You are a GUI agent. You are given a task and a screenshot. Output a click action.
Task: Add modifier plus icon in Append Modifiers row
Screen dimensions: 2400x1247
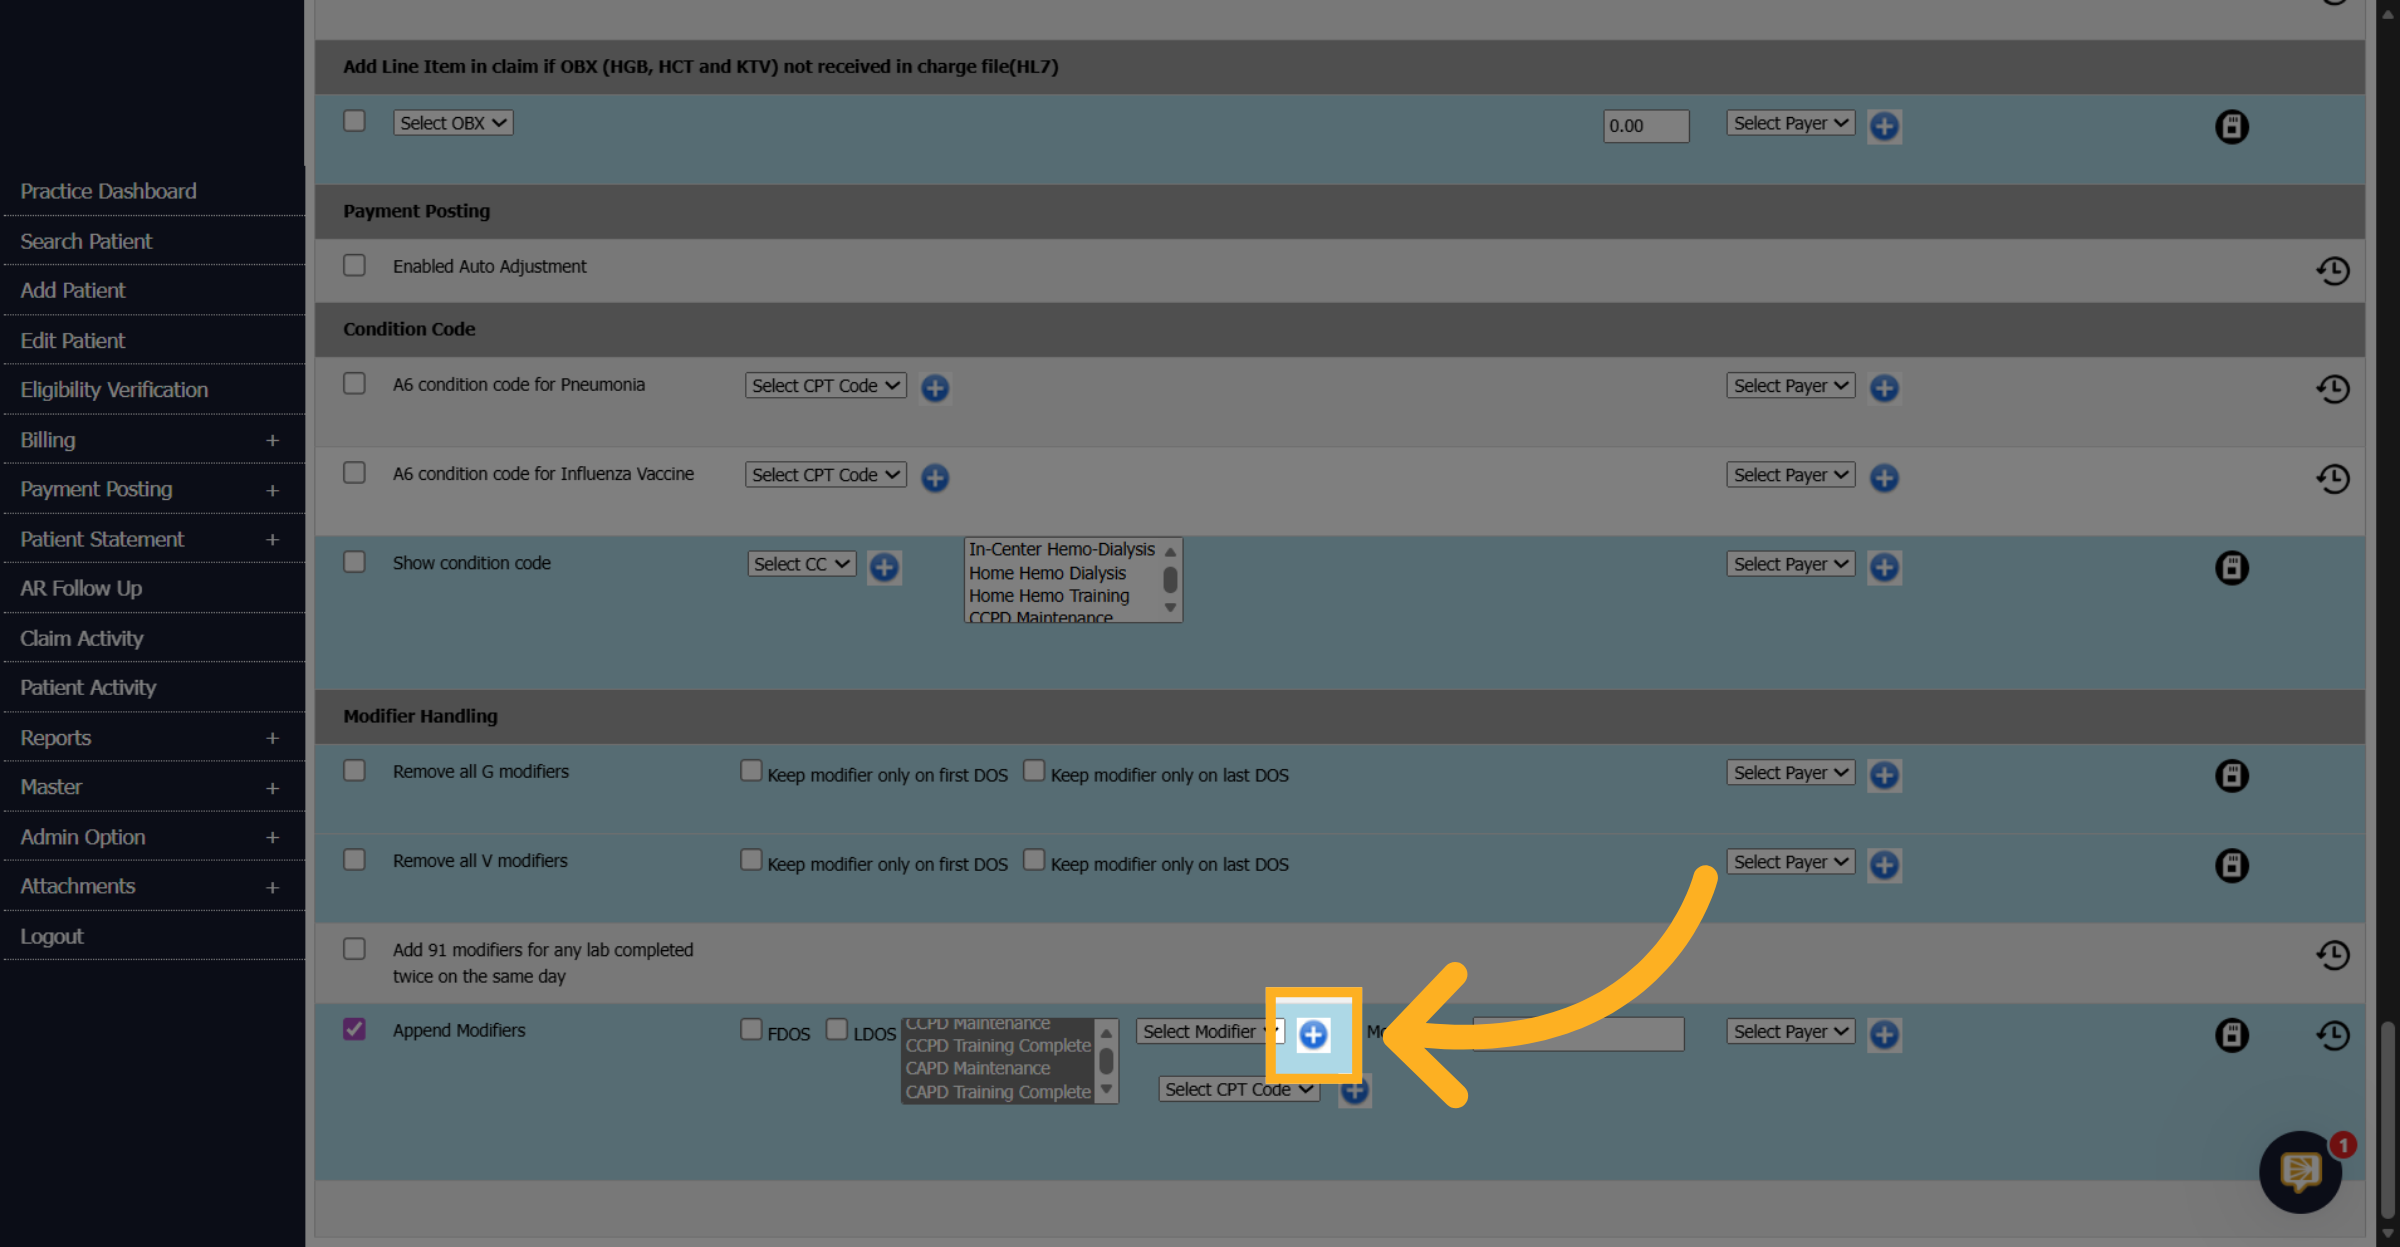(1313, 1035)
